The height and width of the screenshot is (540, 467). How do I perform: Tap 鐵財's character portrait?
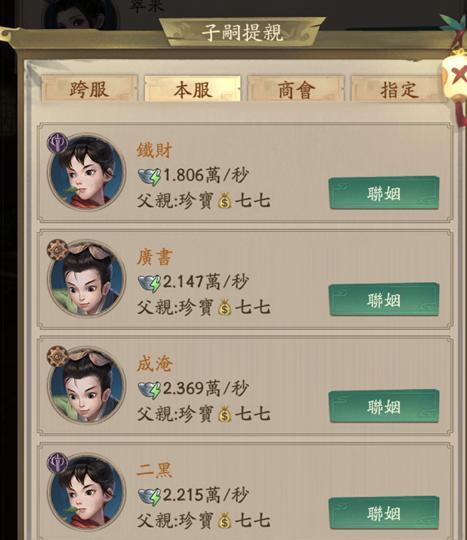click(87, 172)
